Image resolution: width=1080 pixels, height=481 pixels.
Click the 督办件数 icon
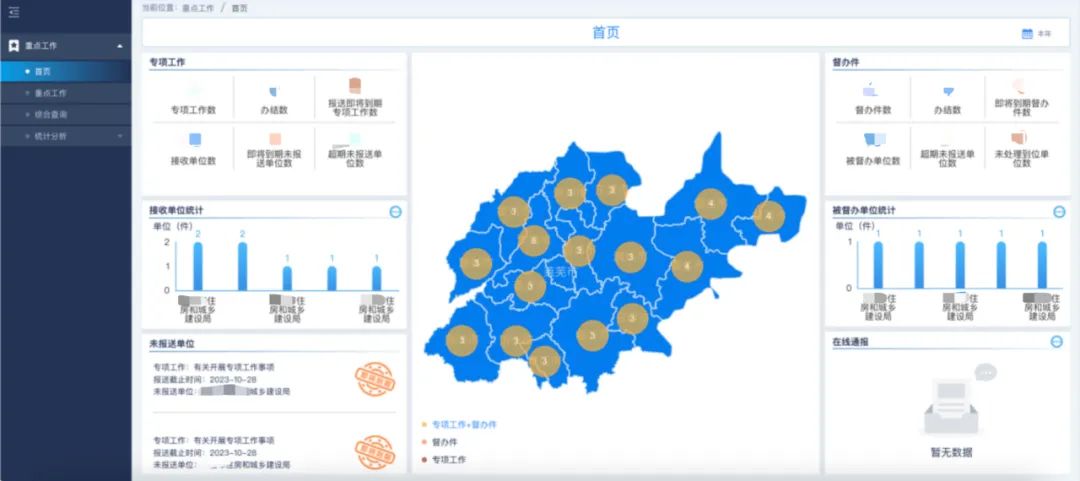(872, 92)
